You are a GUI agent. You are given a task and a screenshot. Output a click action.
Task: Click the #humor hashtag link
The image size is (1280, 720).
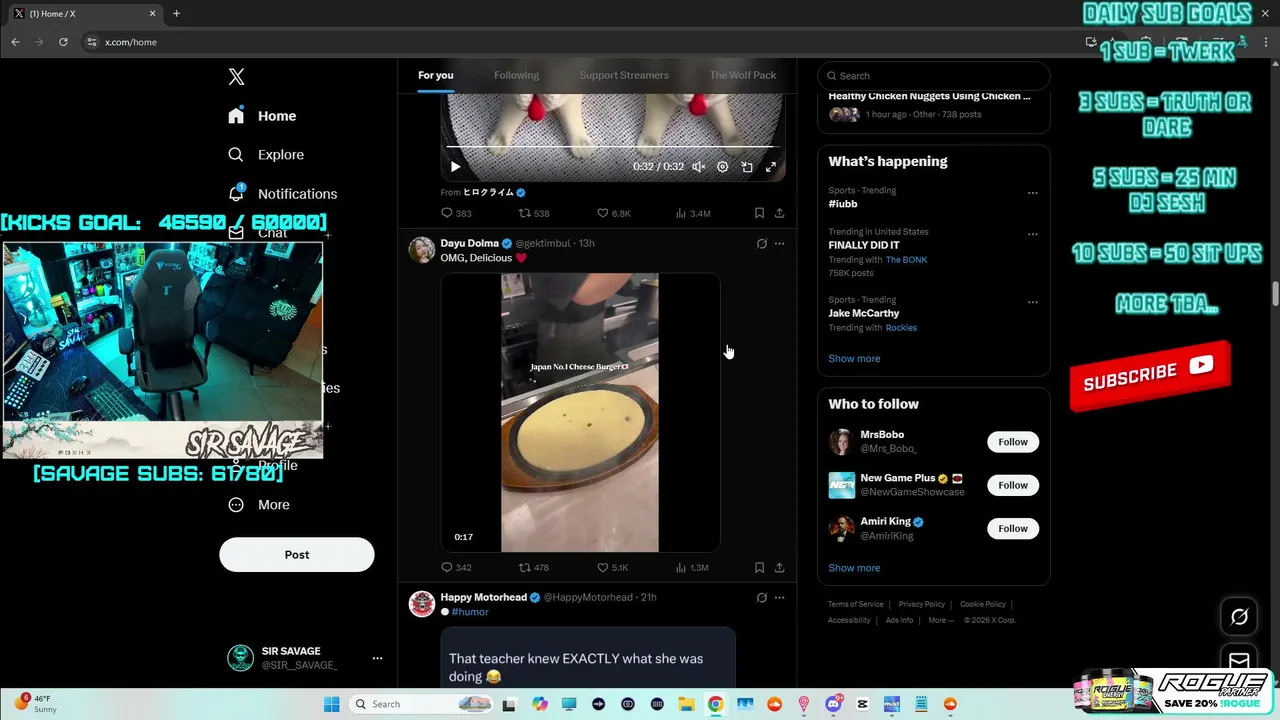pos(469,612)
